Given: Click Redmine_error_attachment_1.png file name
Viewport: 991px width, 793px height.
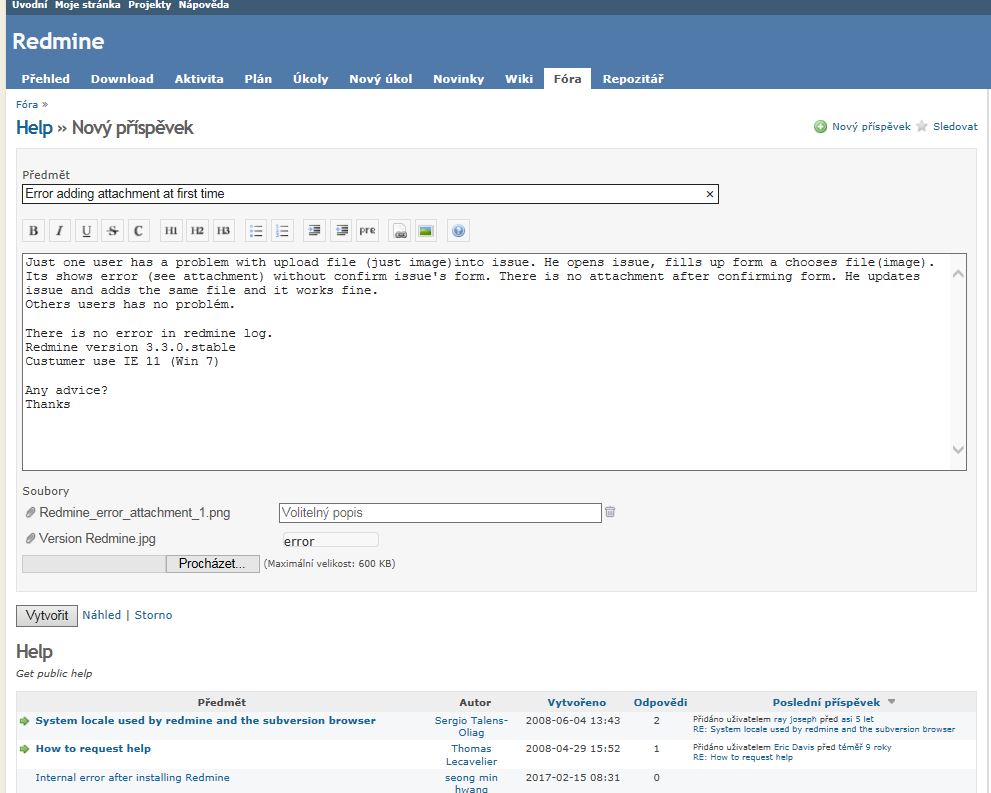Looking at the screenshot, I should tap(135, 512).
